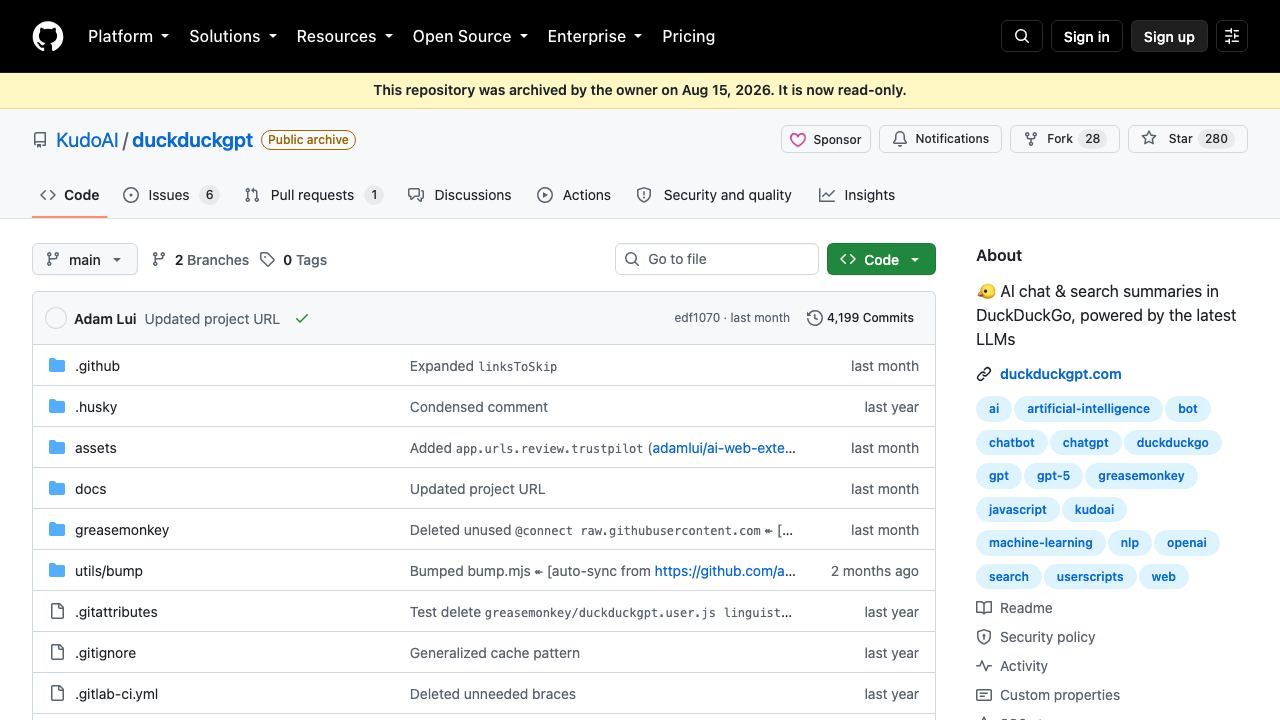Viewport: 1280px width, 720px height.
Task: Open the appearance settings icon in header
Action: click(1232, 36)
